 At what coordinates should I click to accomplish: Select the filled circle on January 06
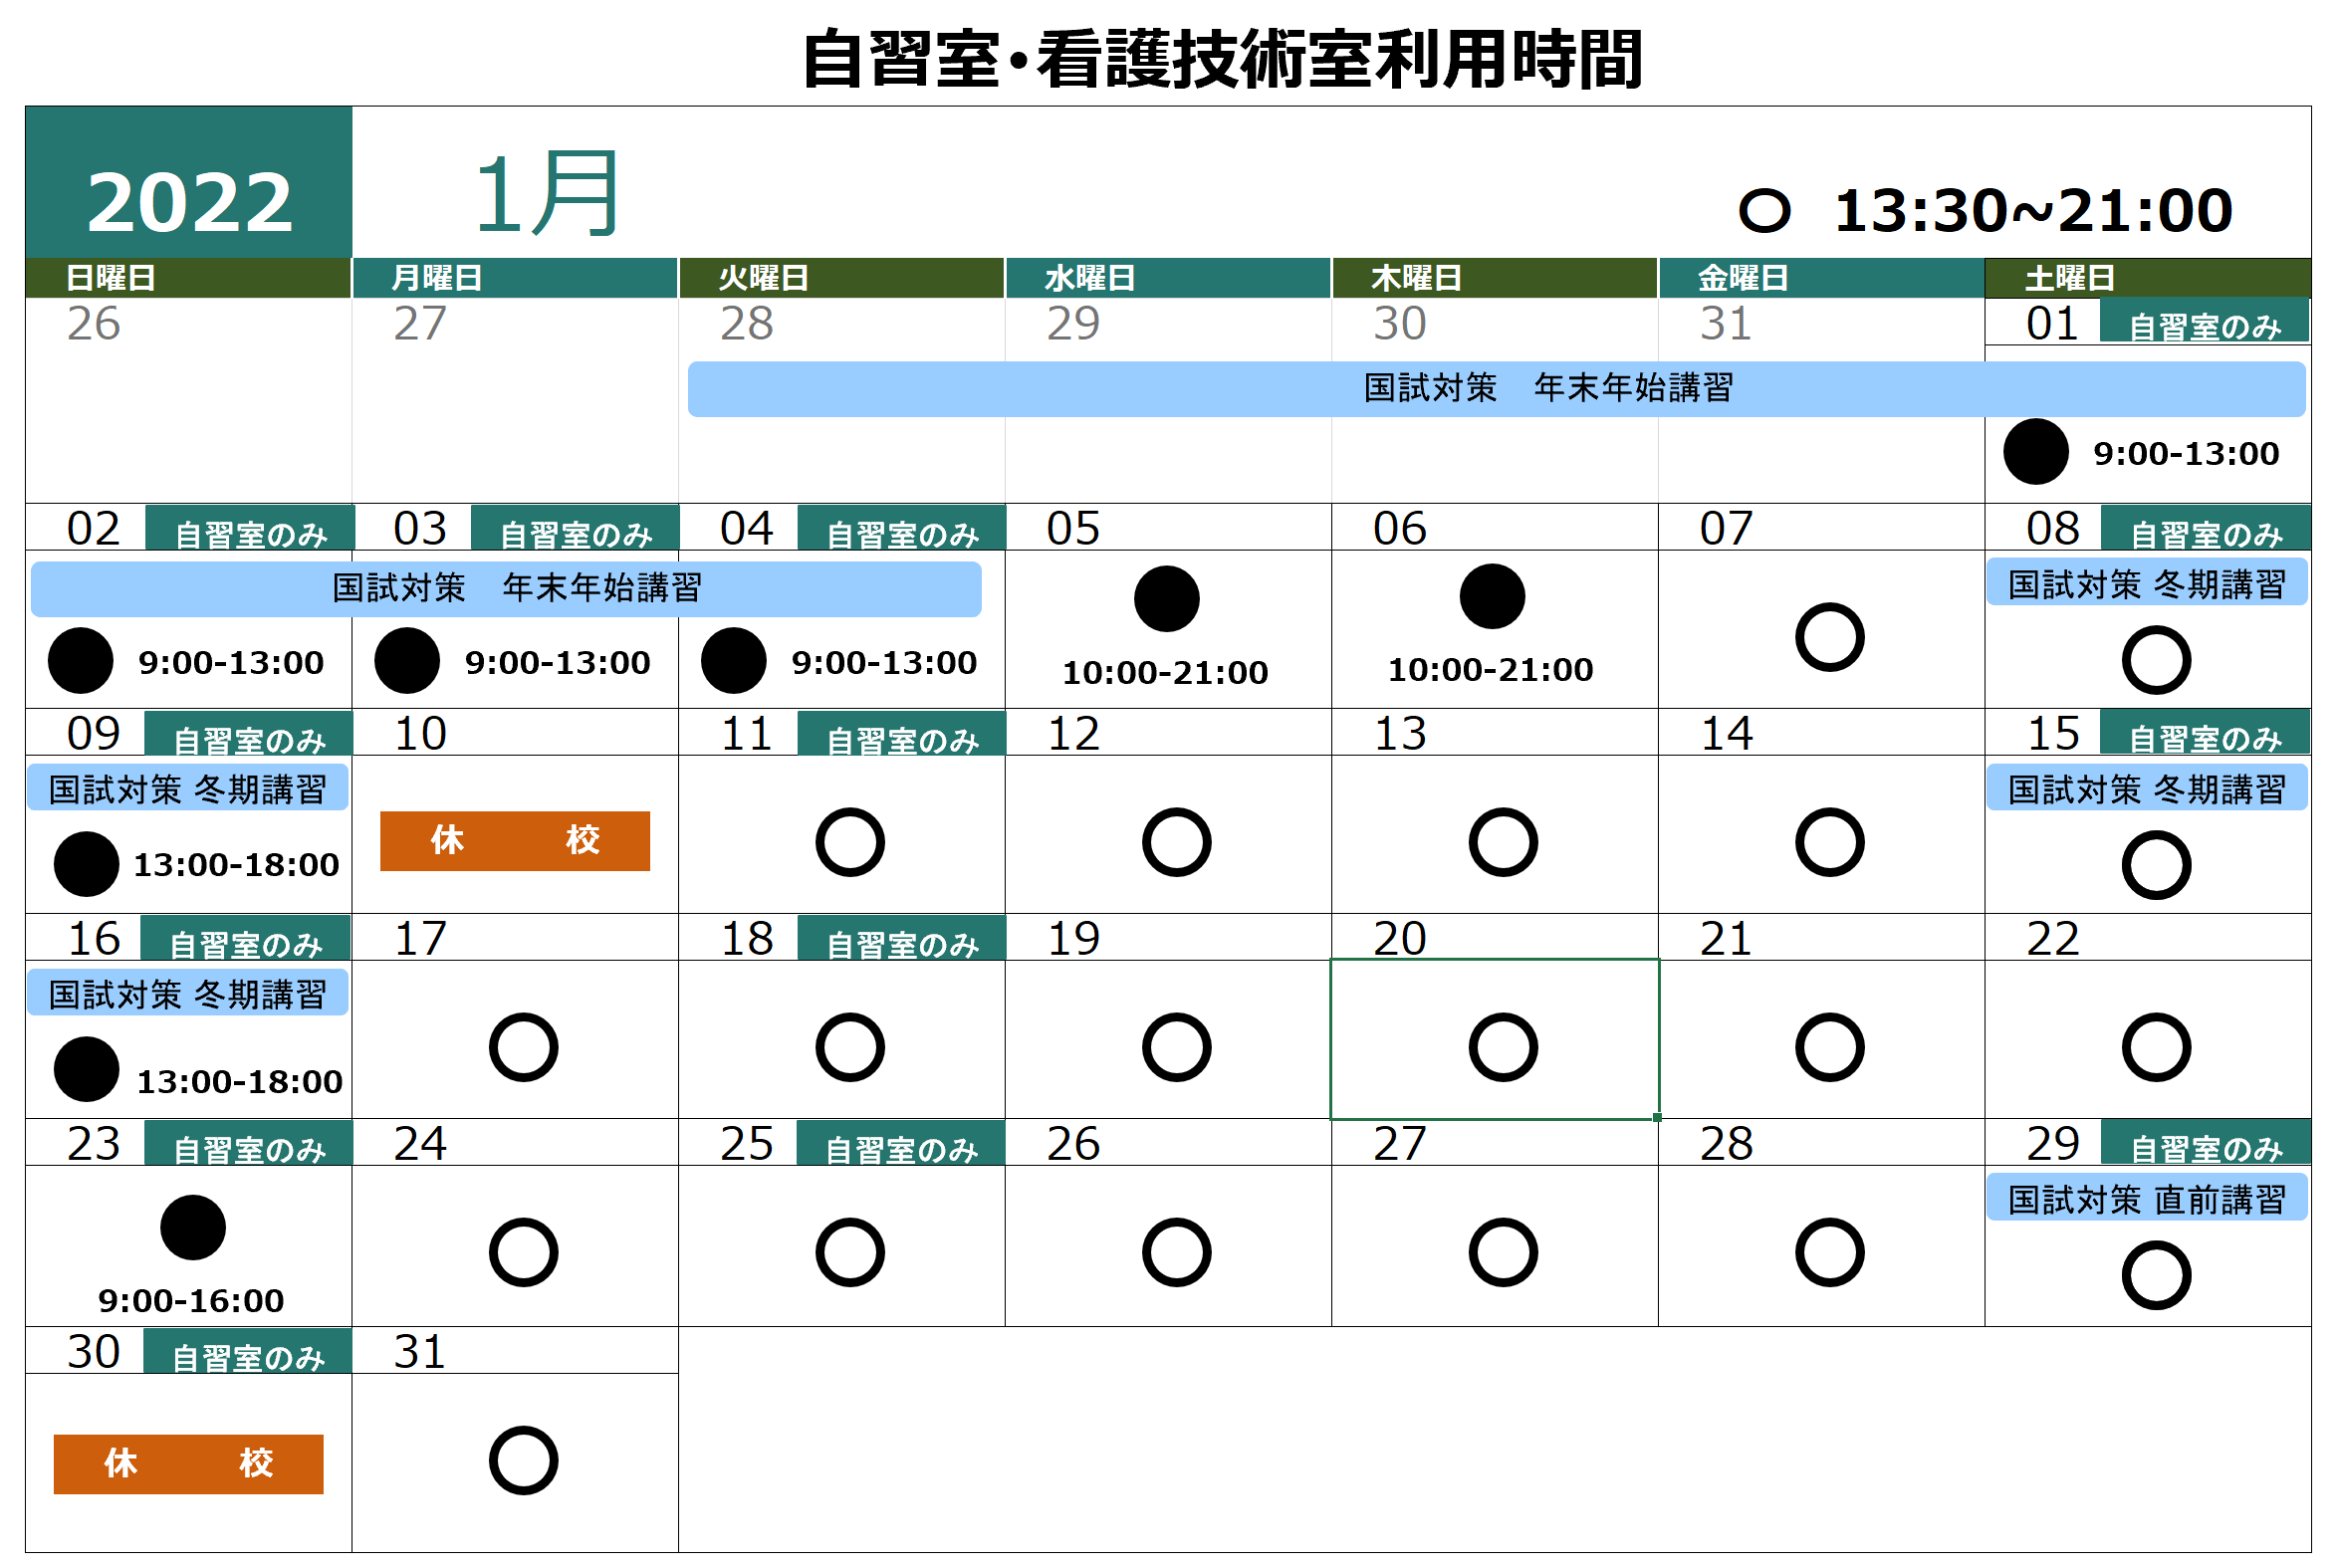[x=1493, y=597]
